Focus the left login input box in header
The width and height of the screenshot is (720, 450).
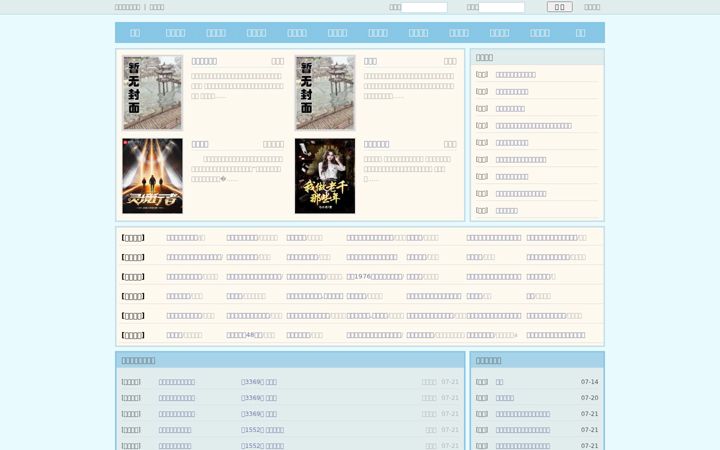click(x=424, y=7)
